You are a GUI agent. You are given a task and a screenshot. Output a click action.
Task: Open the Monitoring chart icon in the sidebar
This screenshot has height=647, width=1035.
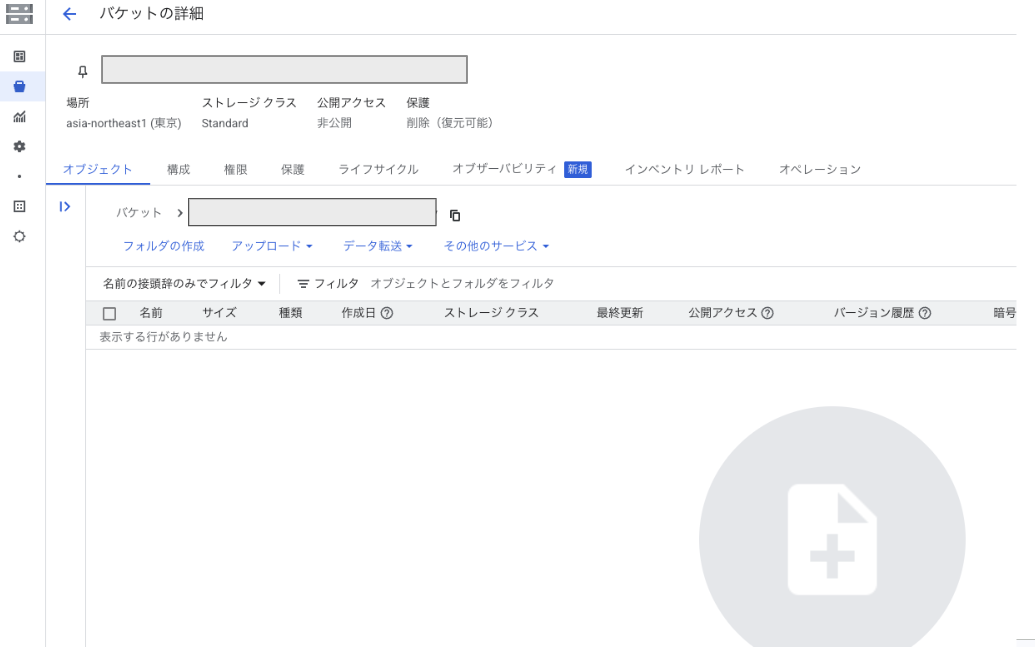(19, 117)
